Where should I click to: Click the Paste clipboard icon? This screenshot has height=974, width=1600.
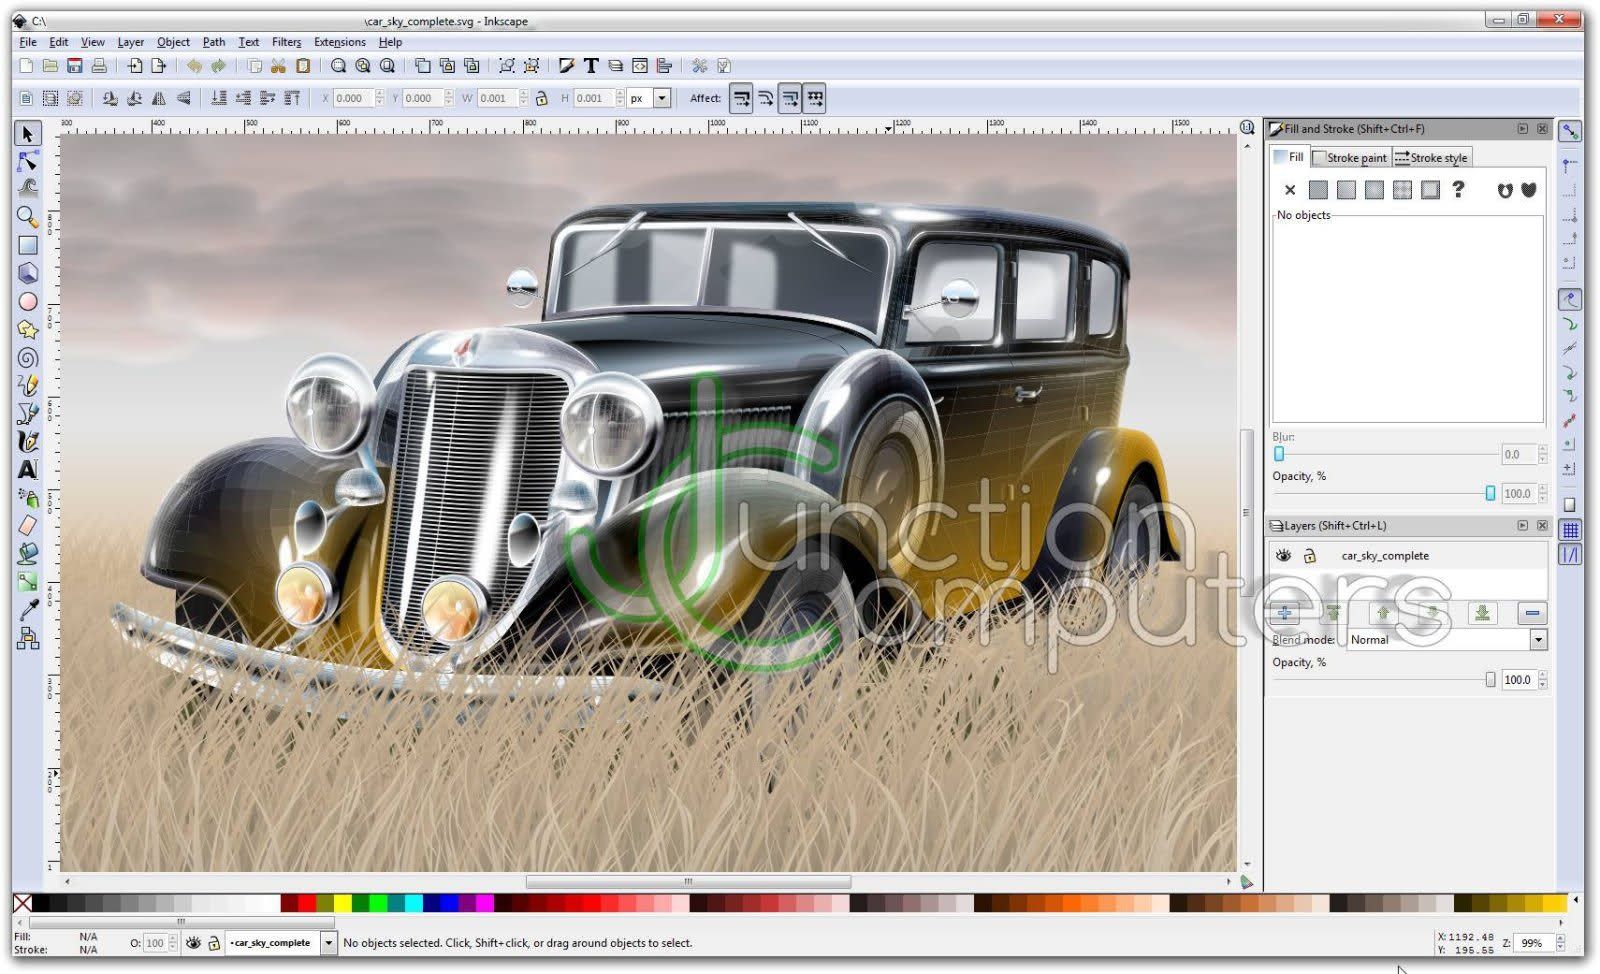(302, 66)
